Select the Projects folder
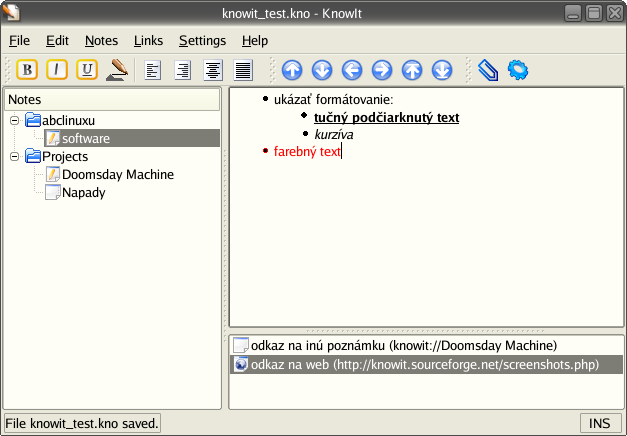The height and width of the screenshot is (436, 627). [65, 156]
